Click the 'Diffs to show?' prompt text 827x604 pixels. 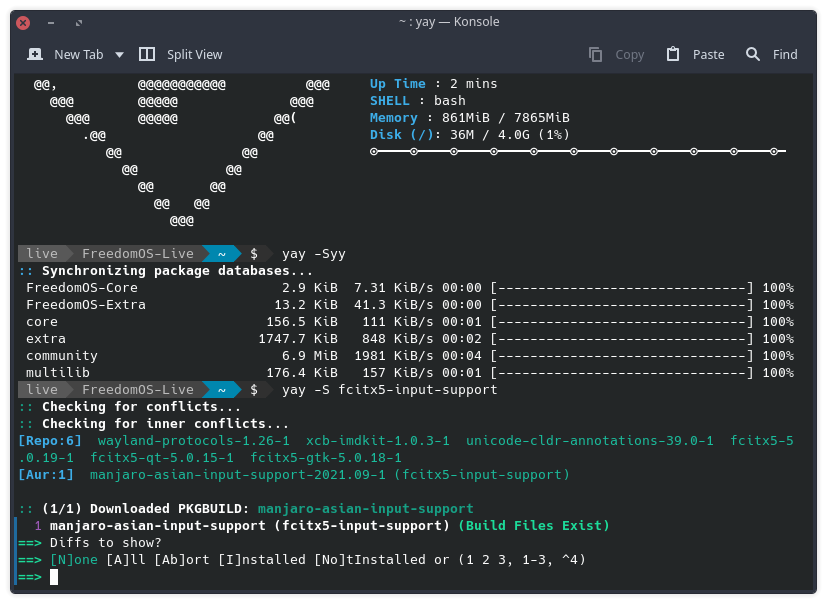tap(105, 543)
